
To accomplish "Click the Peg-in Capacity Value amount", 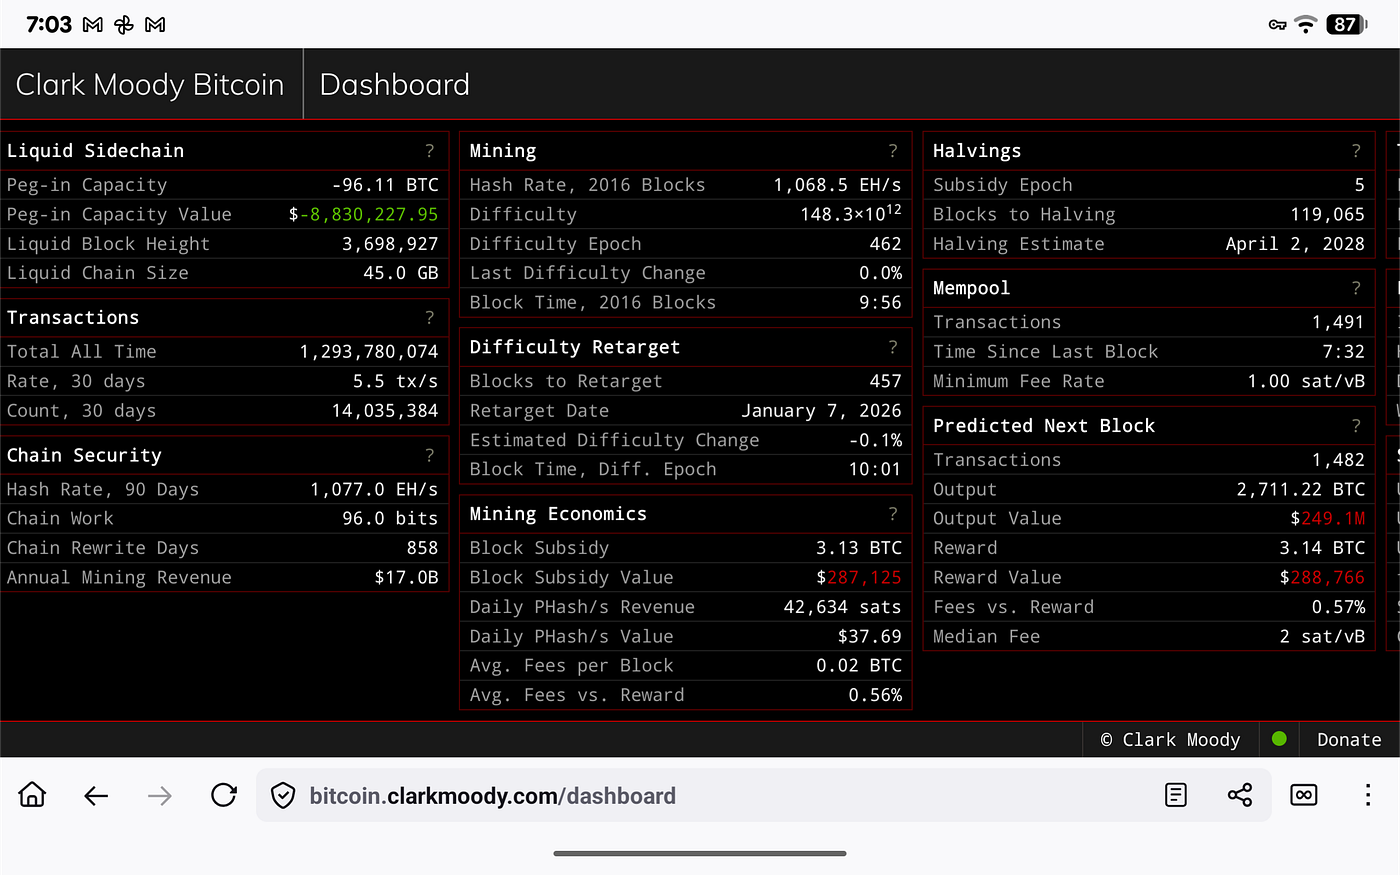I will [363, 215].
